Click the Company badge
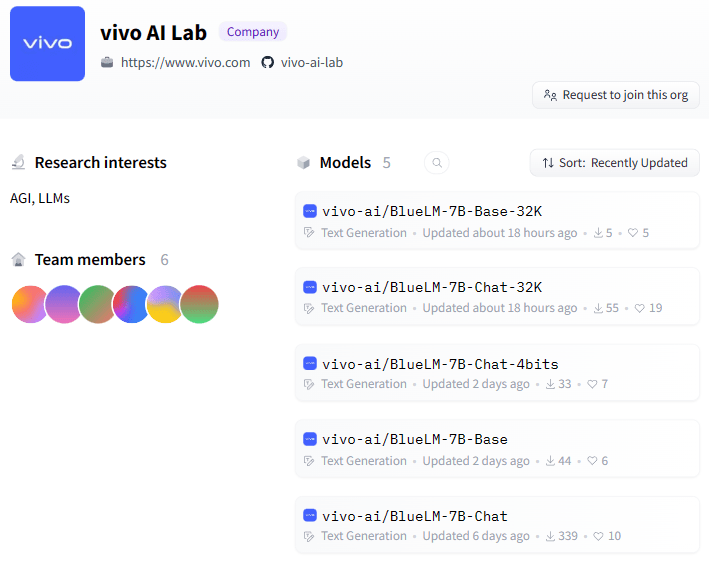 click(253, 32)
